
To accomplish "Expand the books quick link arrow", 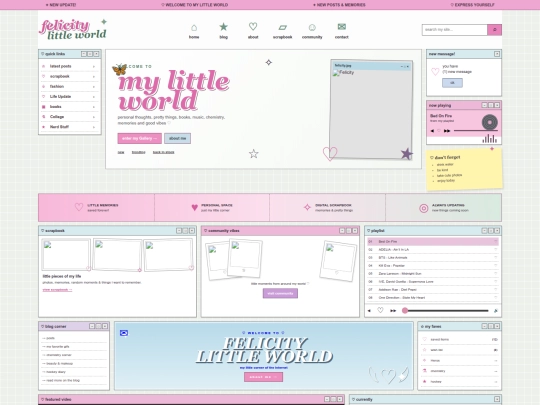I will (94, 107).
